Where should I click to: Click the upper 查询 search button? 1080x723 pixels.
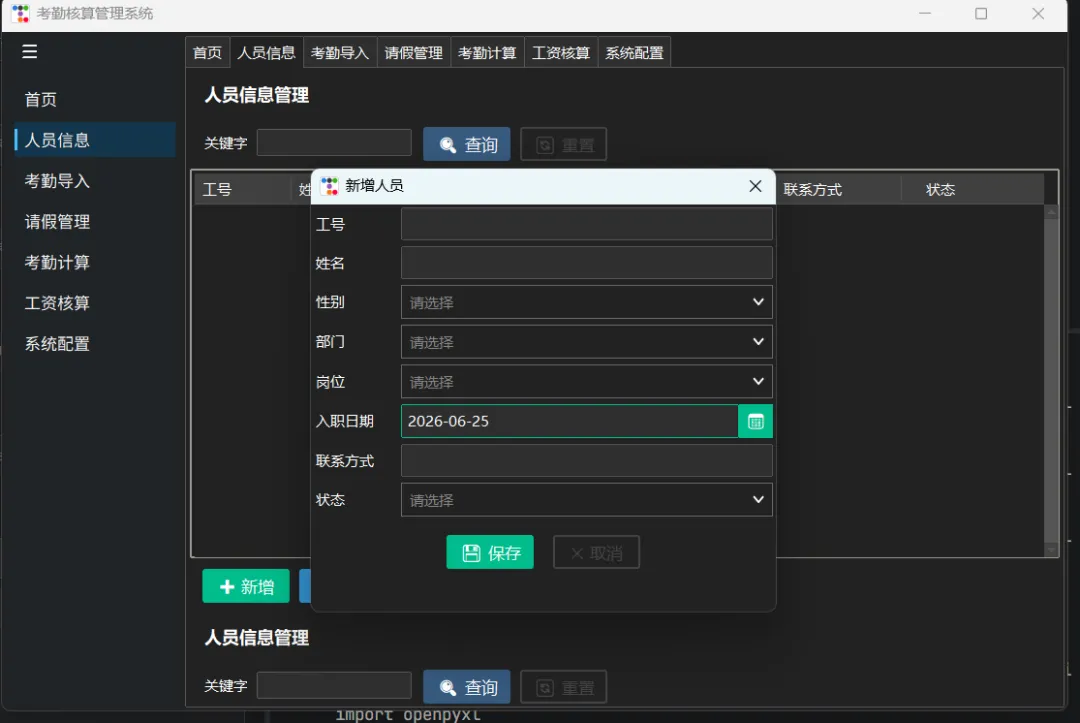(467, 144)
